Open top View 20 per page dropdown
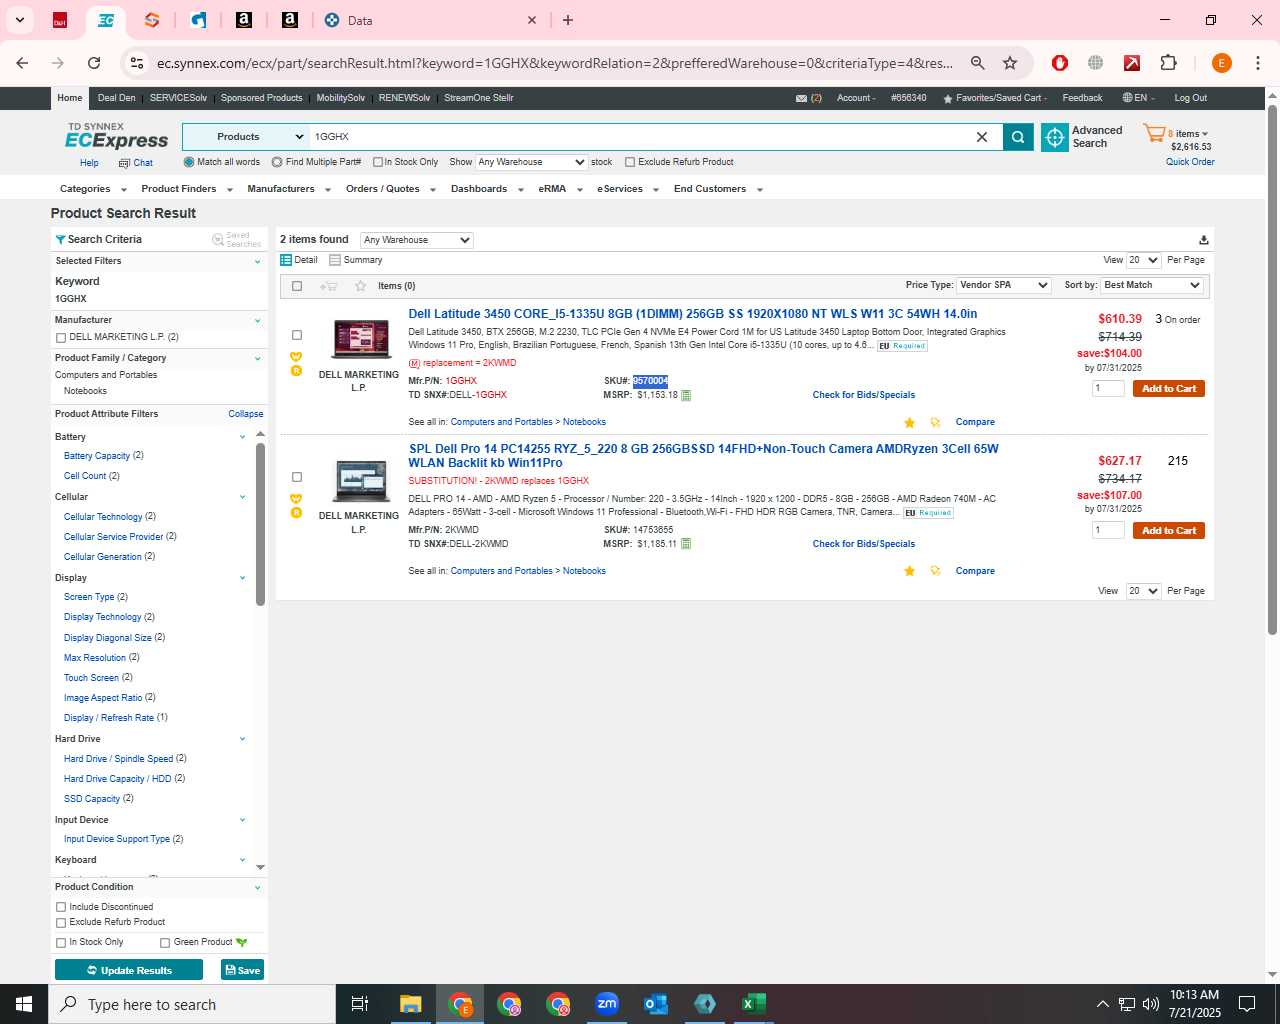Screen dimensions: 1280x1024 coord(1143,260)
